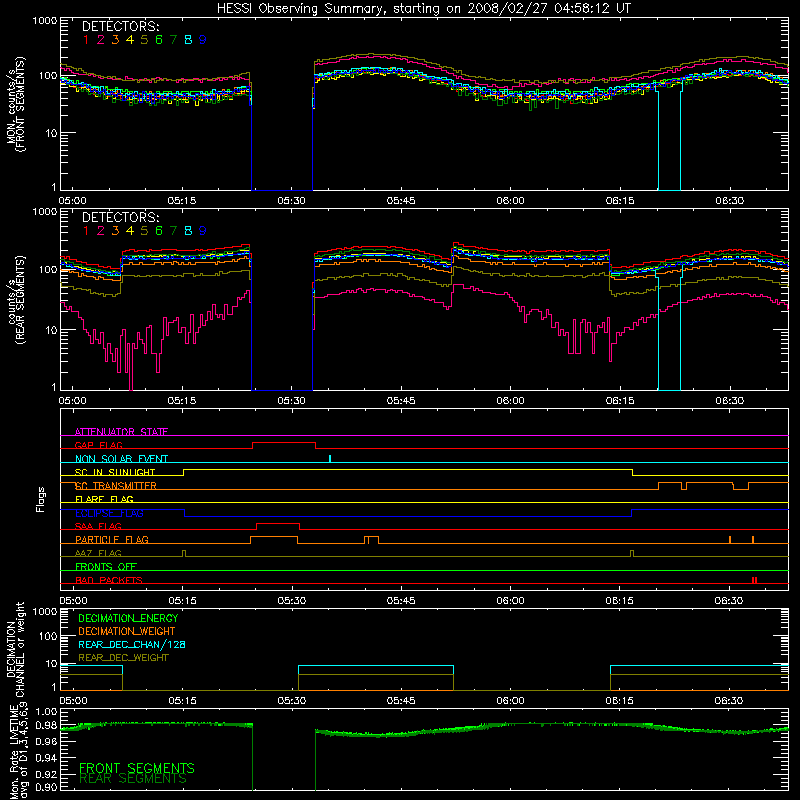This screenshot has width=800, height=800.
Task: Click 05:30 tick under front segments plot
Action: (291, 201)
